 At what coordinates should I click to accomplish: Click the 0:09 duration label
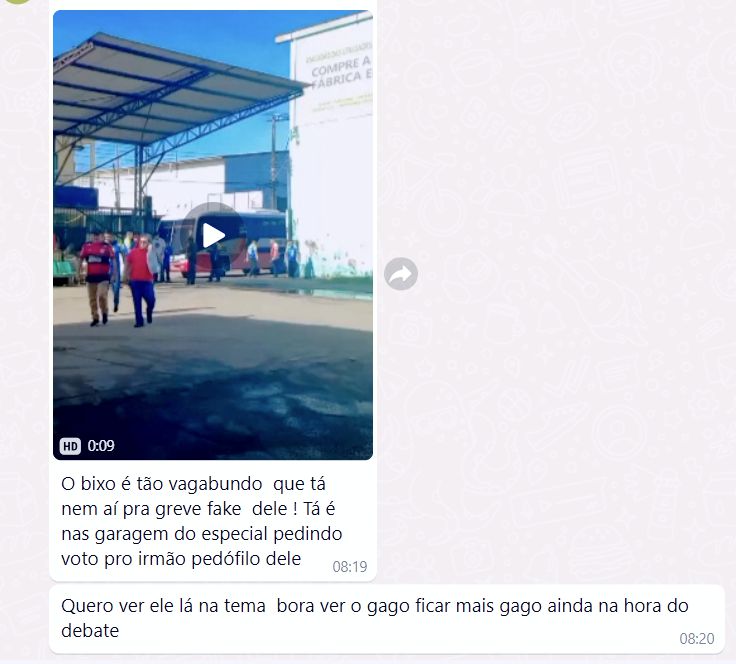coord(101,446)
